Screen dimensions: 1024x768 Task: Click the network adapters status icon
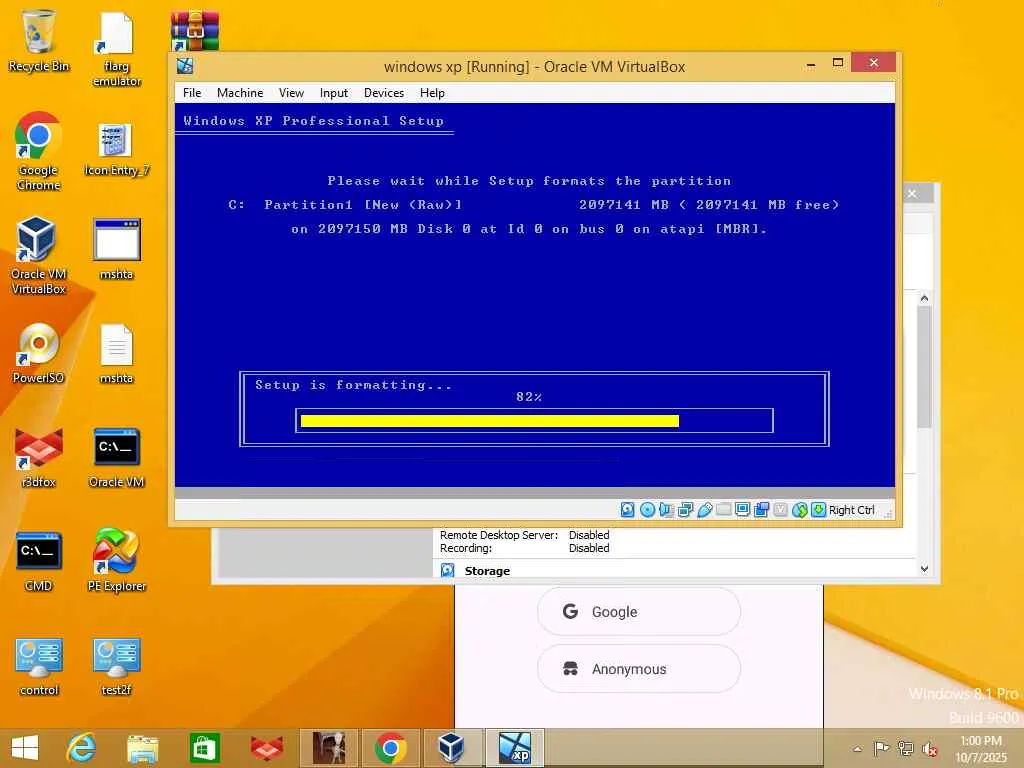tap(686, 510)
